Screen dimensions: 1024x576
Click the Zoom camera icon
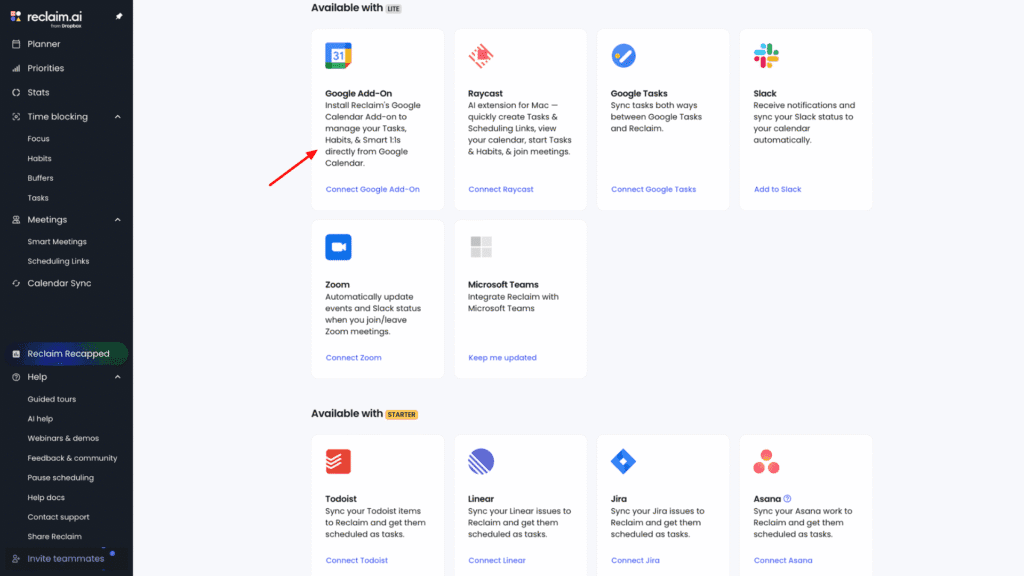click(338, 247)
